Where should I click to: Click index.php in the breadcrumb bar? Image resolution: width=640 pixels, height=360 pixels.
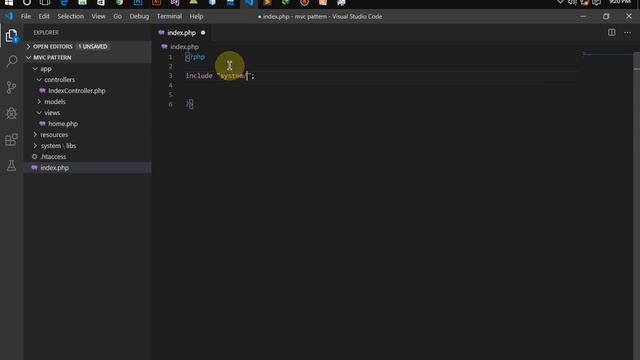[184, 47]
